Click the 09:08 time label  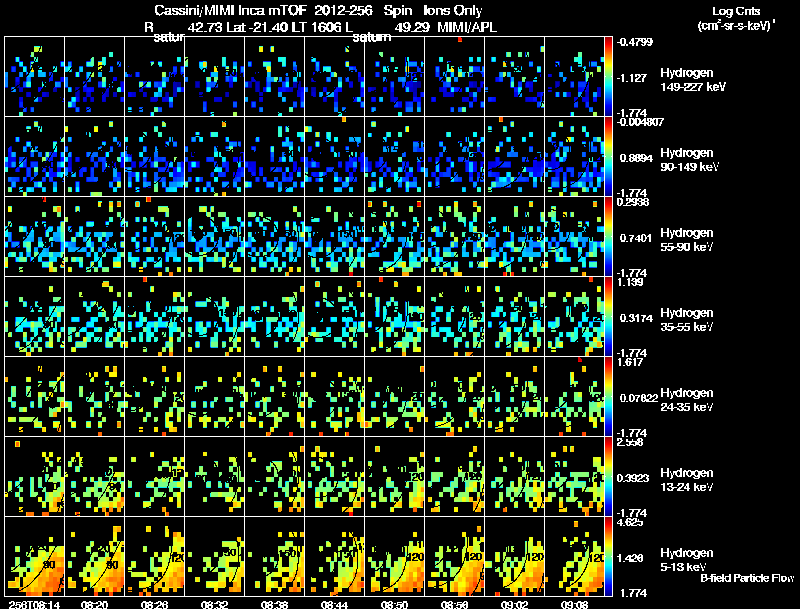point(574,604)
